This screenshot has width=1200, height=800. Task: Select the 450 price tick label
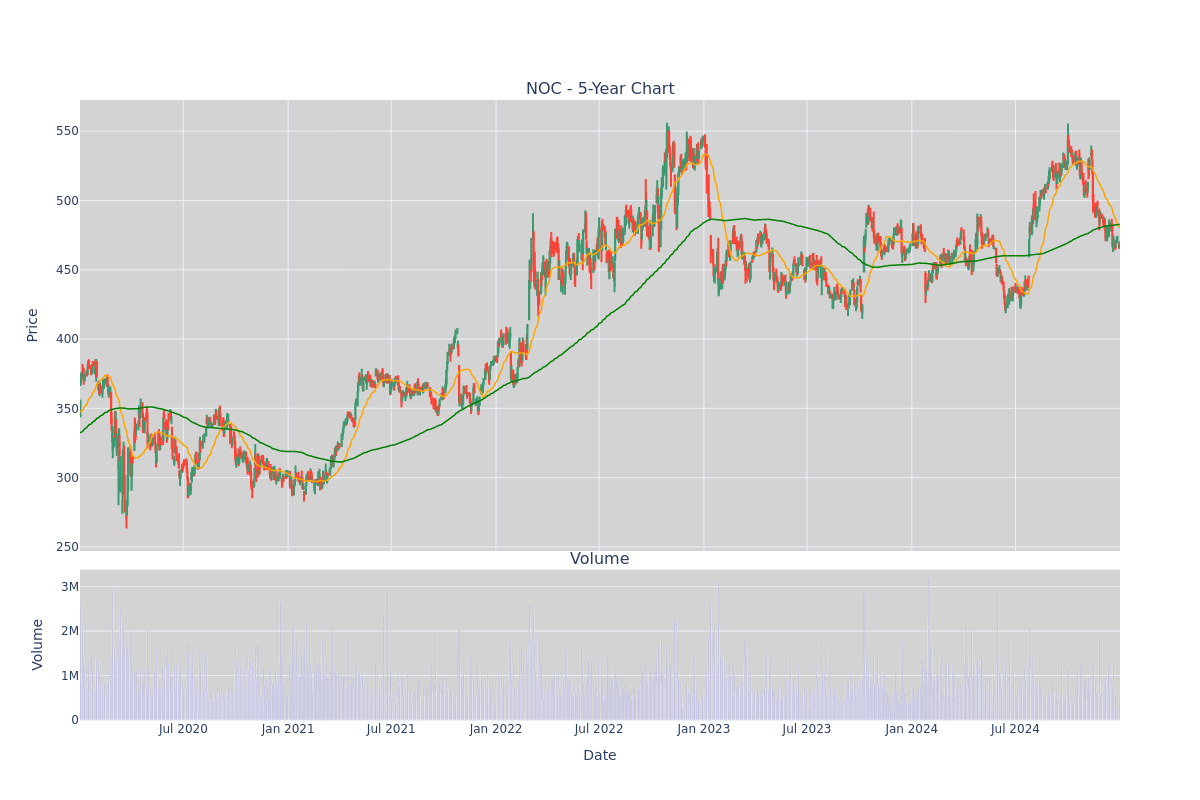click(67, 270)
